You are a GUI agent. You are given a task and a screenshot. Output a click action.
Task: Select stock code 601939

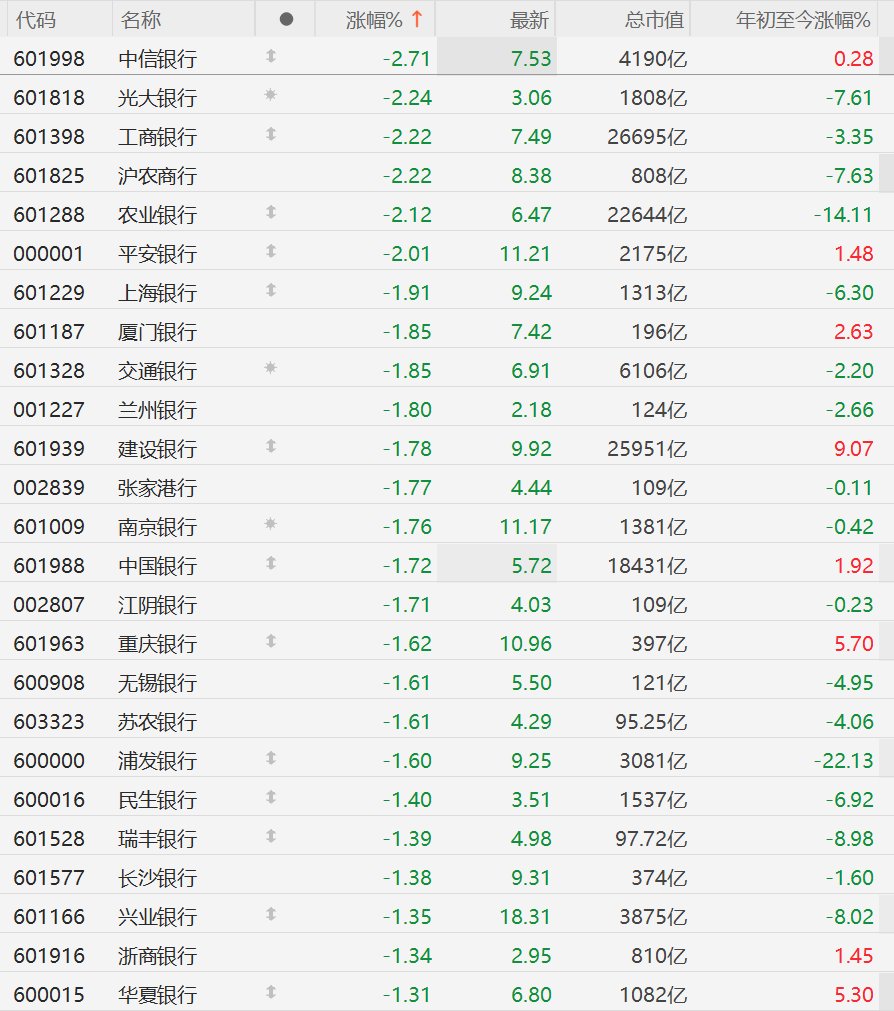click(x=49, y=449)
